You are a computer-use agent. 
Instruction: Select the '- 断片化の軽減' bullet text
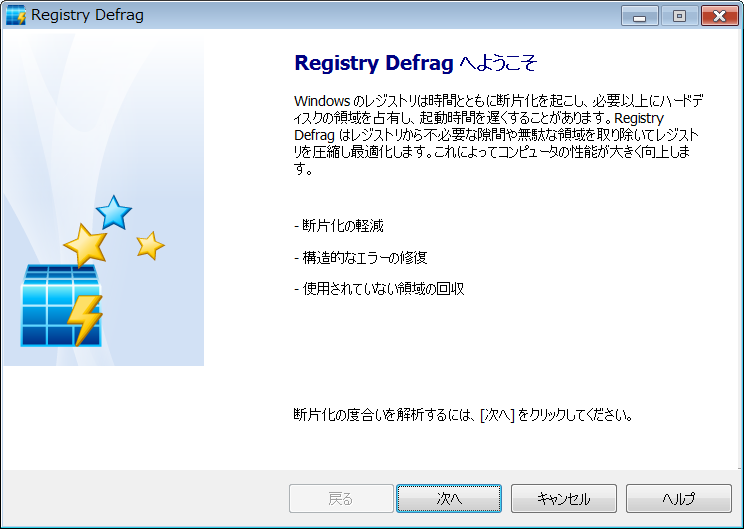[339, 226]
